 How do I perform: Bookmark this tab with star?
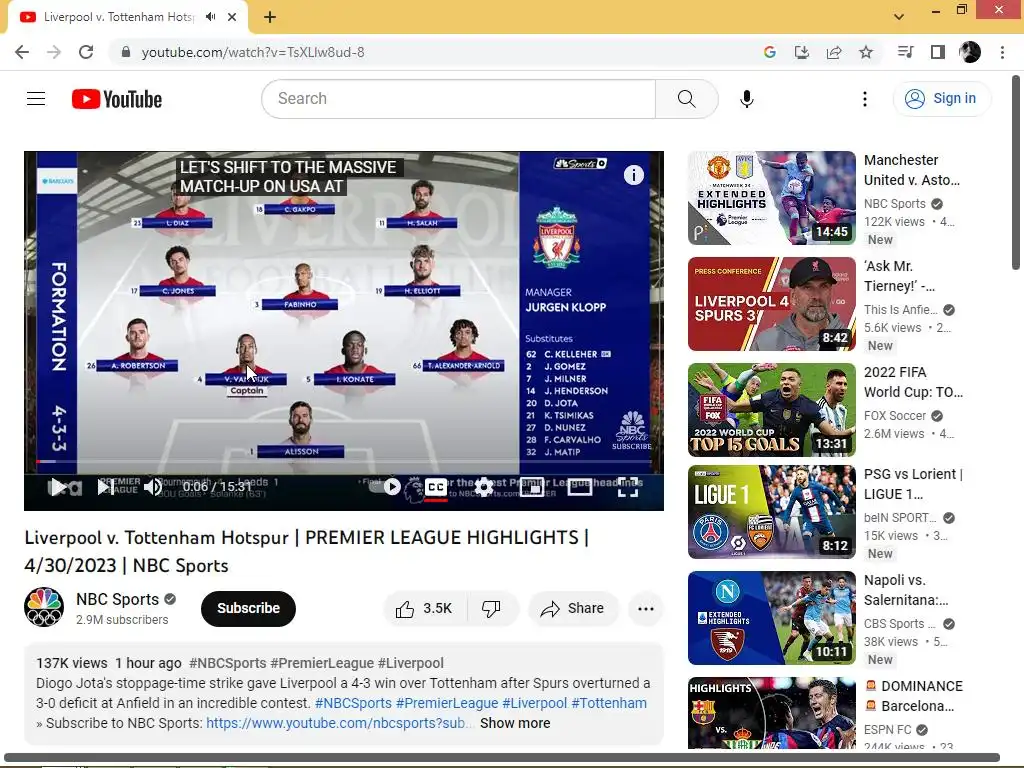tap(866, 52)
